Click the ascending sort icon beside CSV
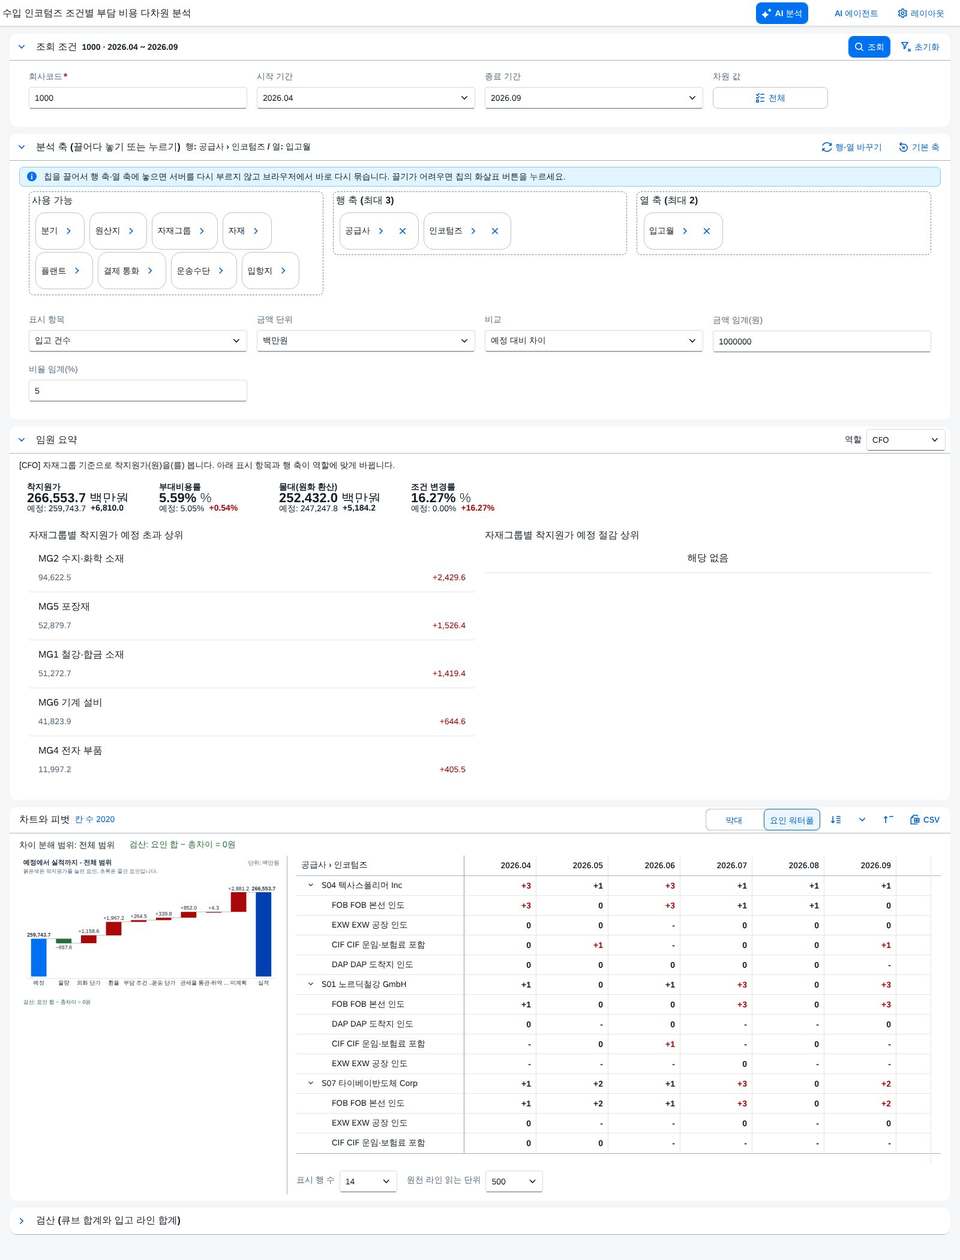 (x=888, y=820)
